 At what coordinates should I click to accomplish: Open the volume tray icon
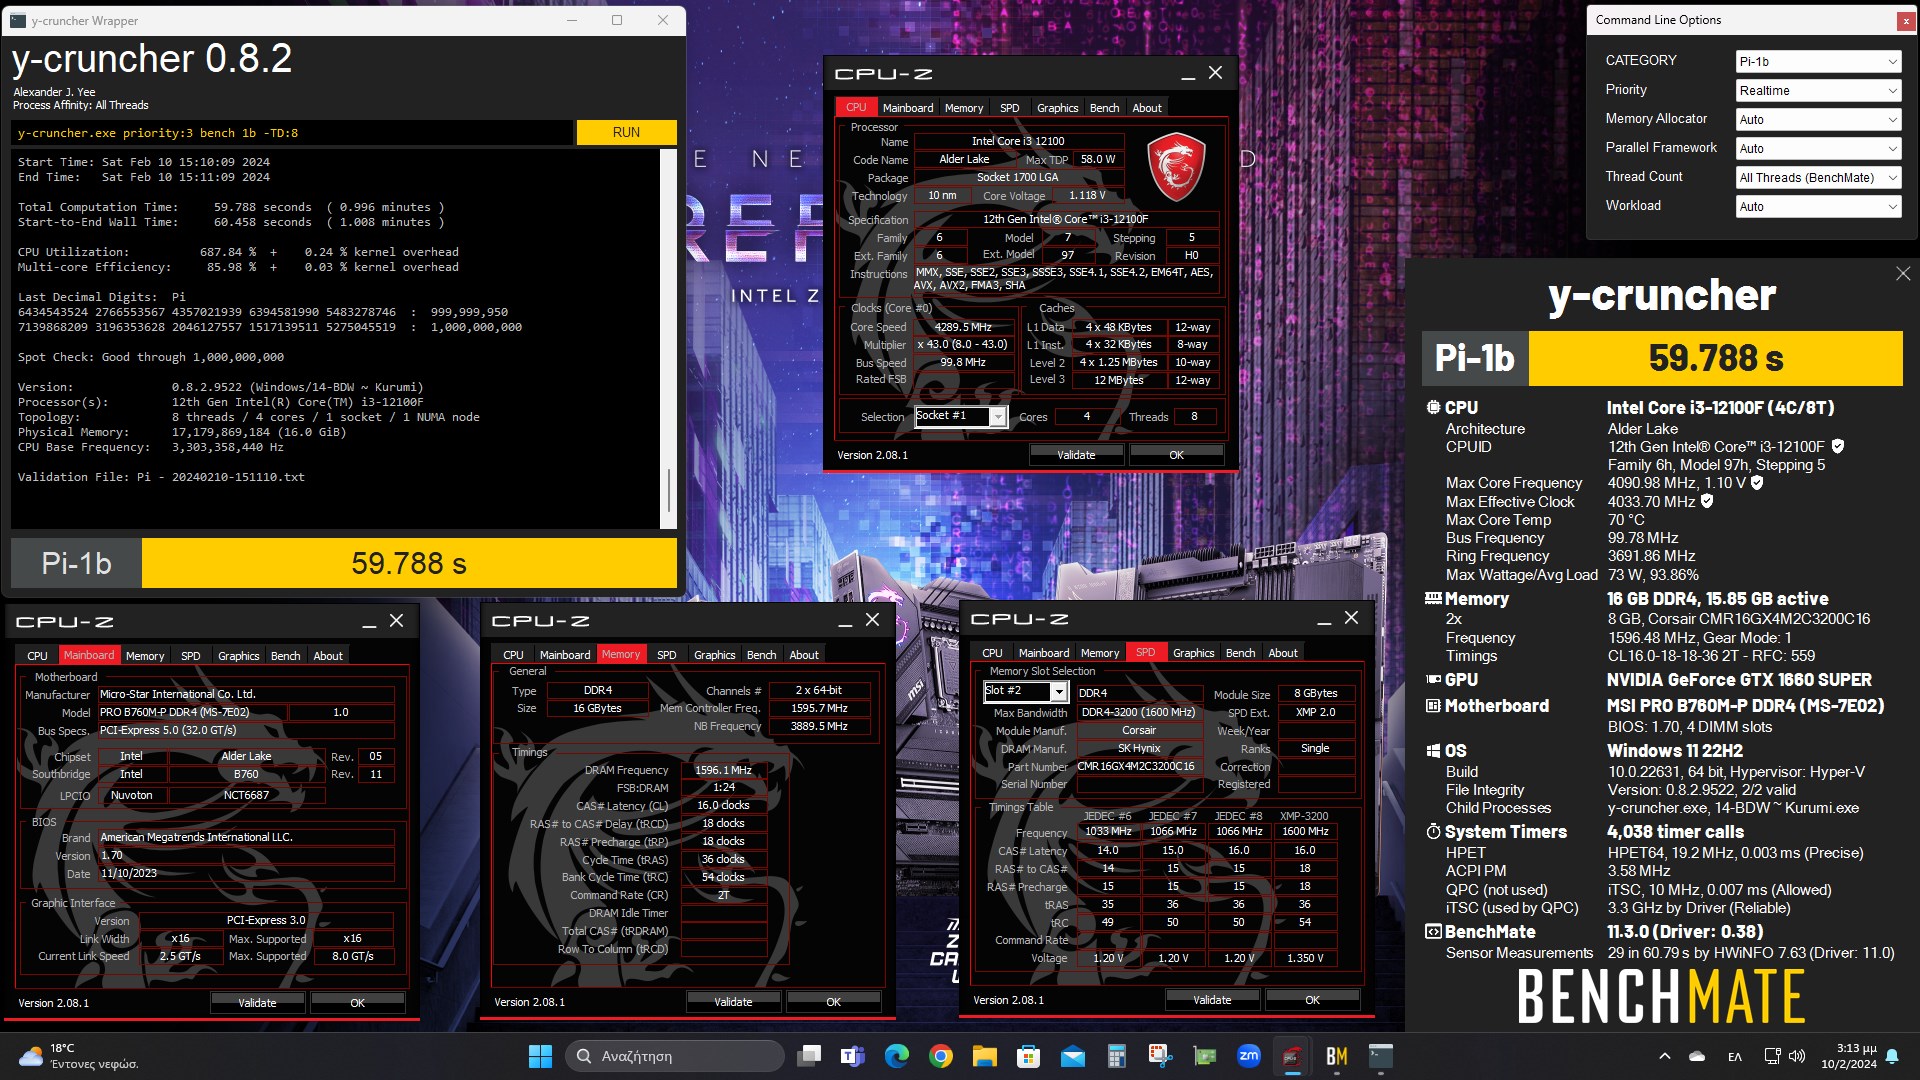(x=1797, y=1056)
